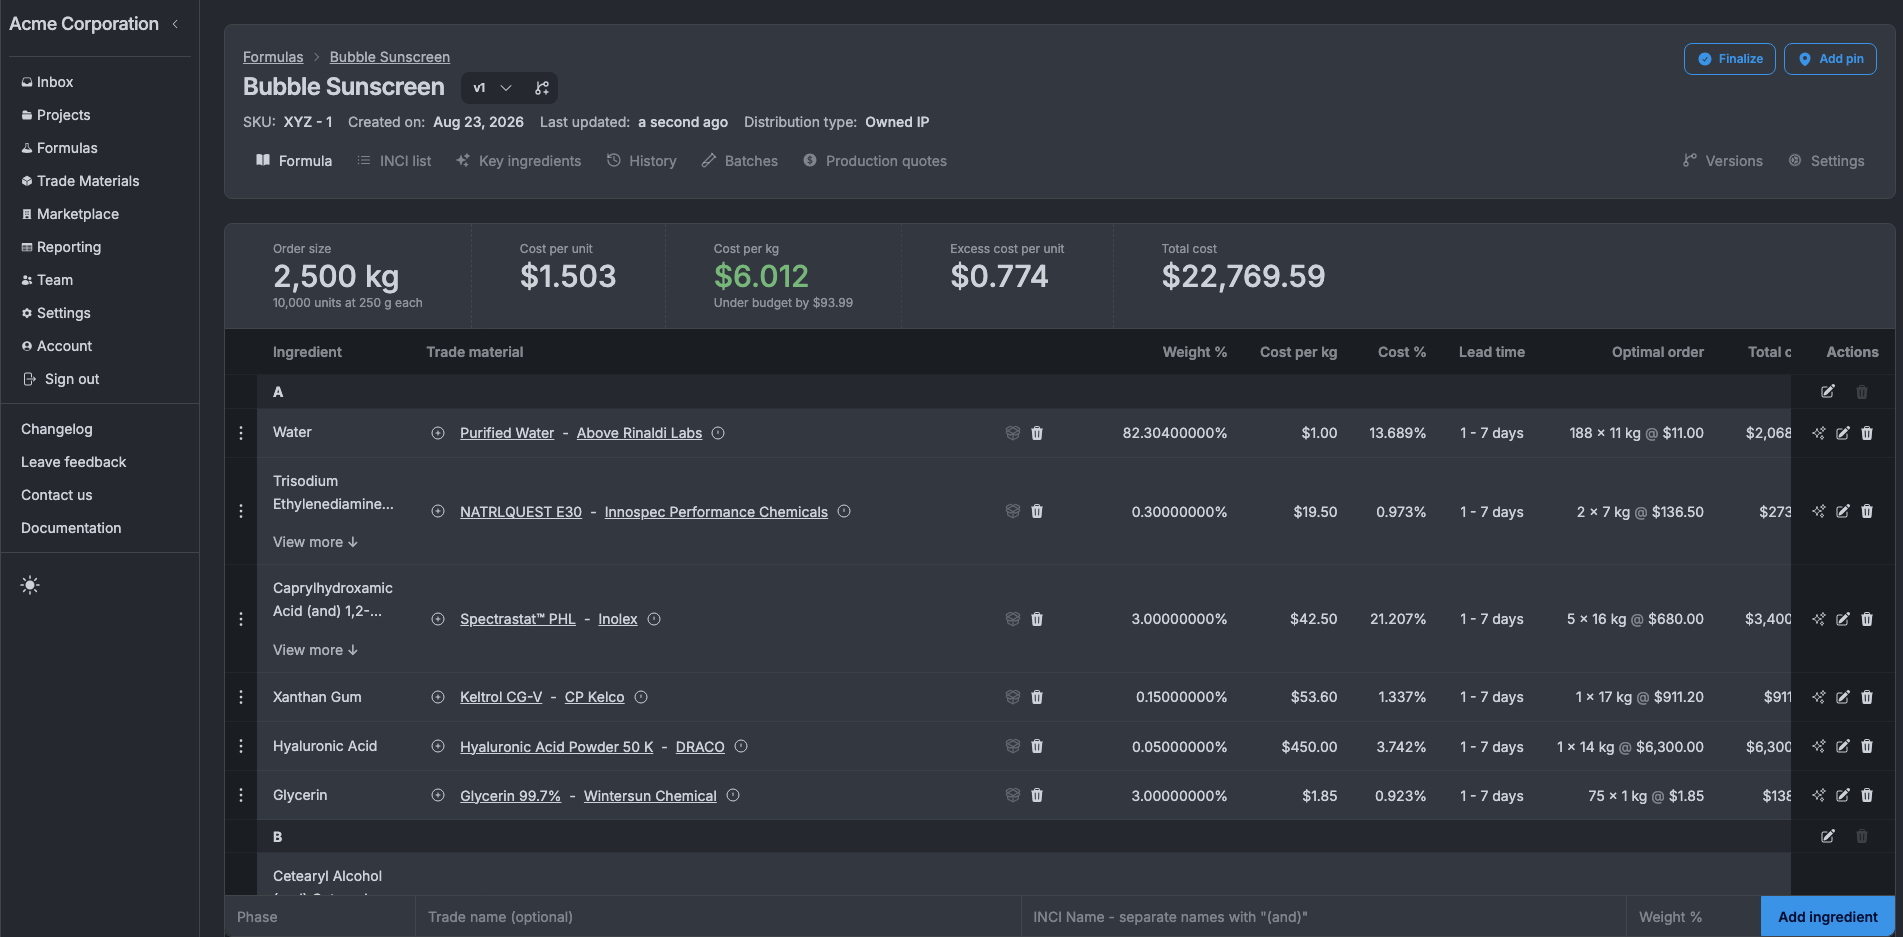Click the Weight % input field

tap(1694, 917)
